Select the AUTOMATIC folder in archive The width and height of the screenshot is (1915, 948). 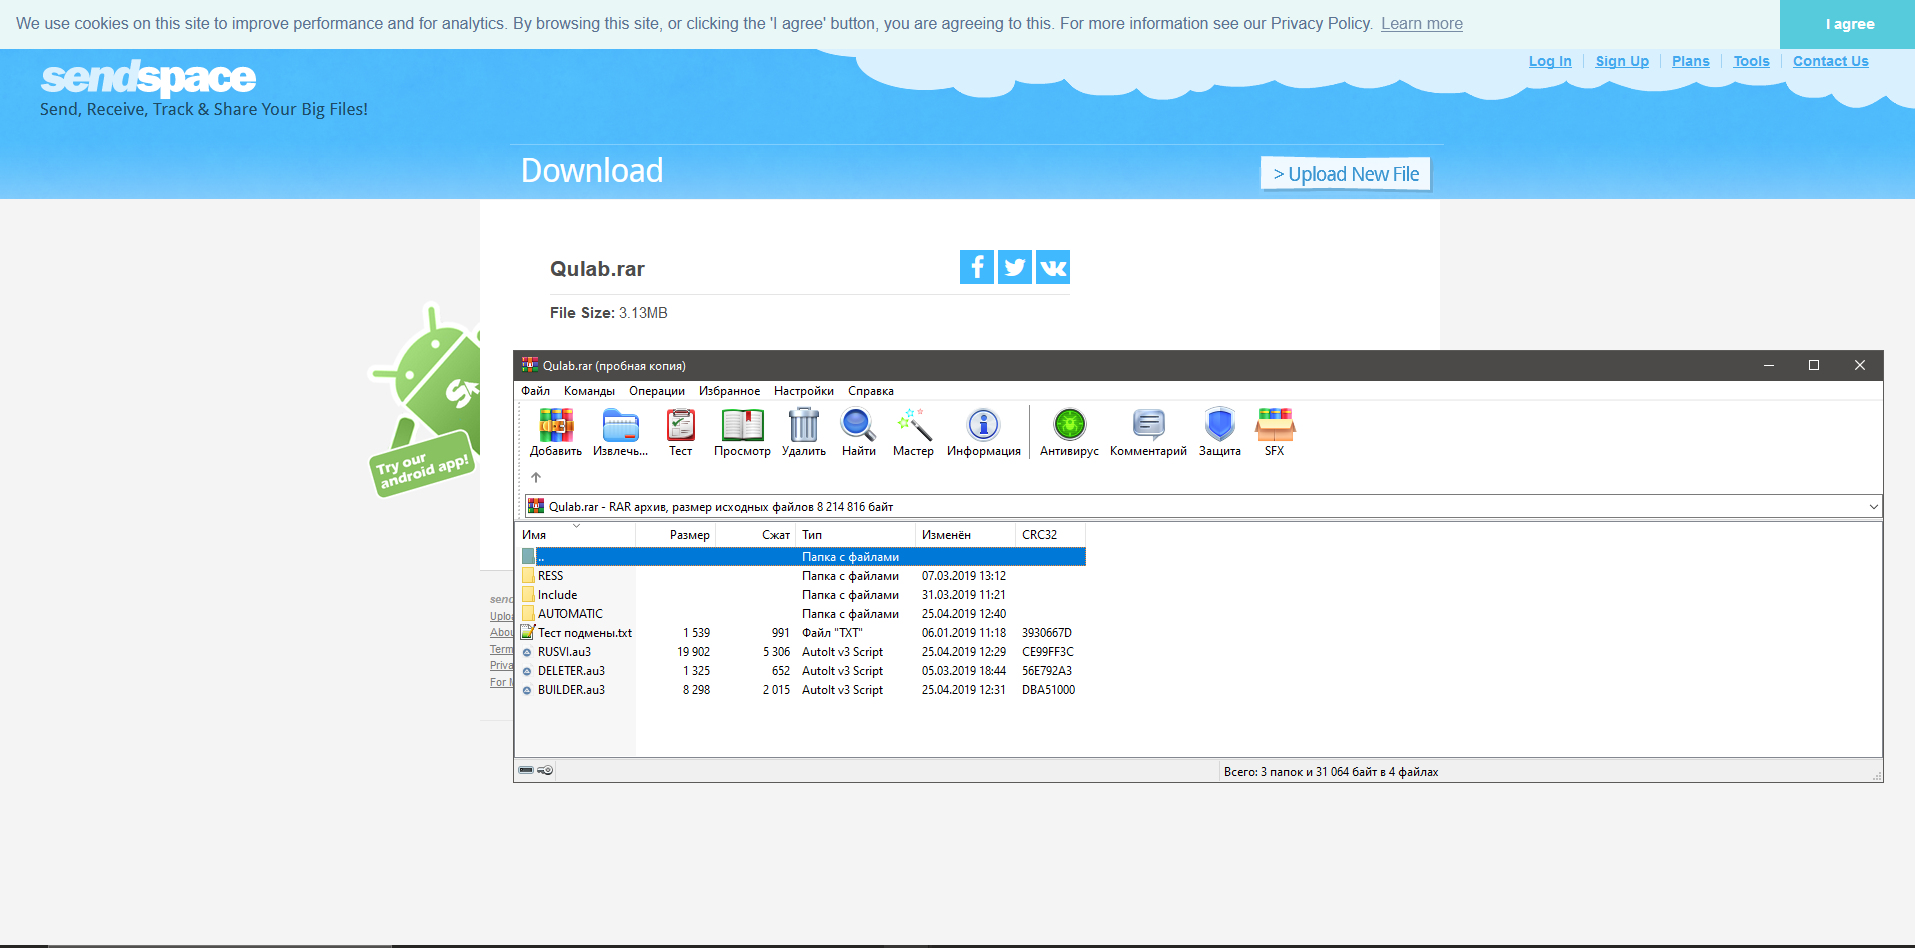[570, 614]
